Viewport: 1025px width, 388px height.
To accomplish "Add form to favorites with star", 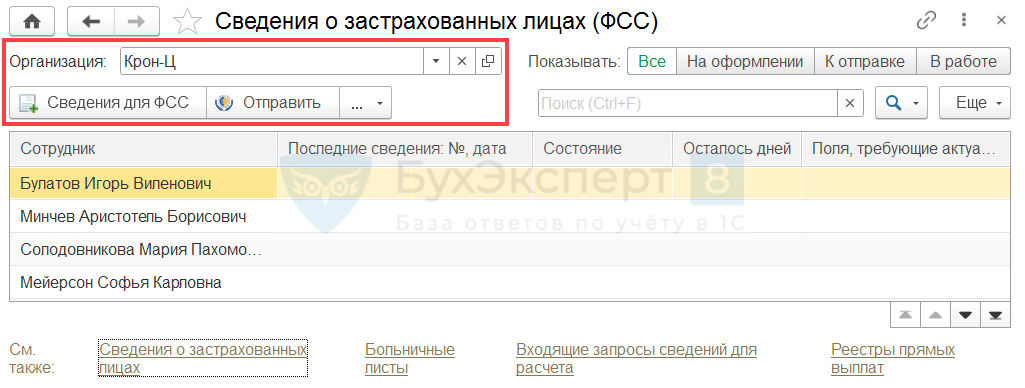I will (188, 22).
